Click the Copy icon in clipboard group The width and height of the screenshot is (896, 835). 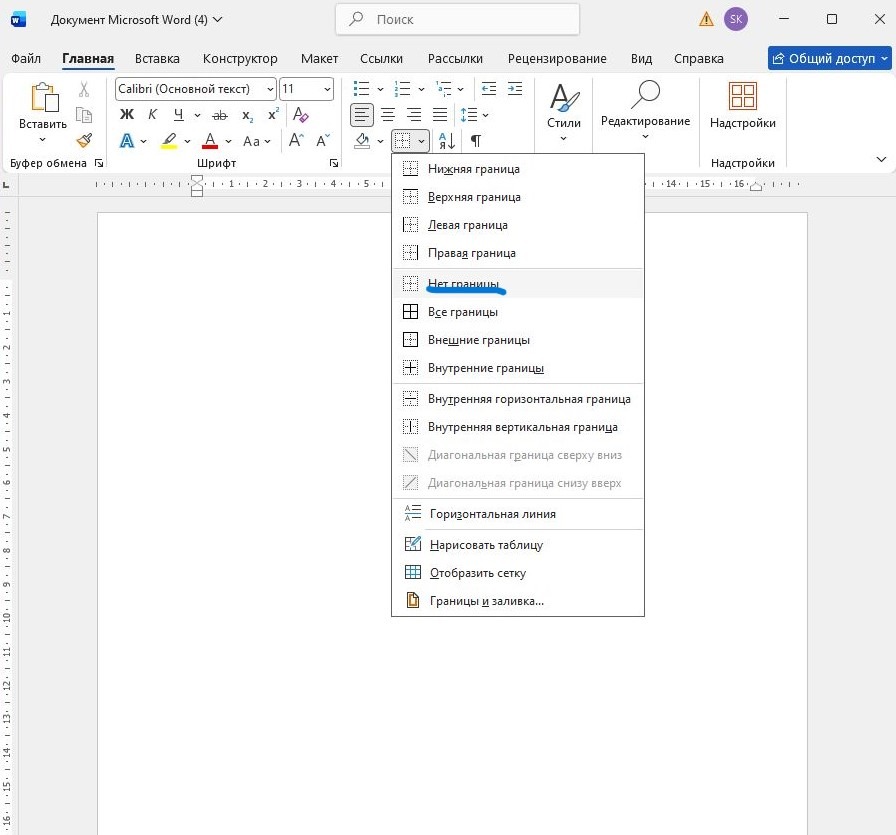(84, 115)
